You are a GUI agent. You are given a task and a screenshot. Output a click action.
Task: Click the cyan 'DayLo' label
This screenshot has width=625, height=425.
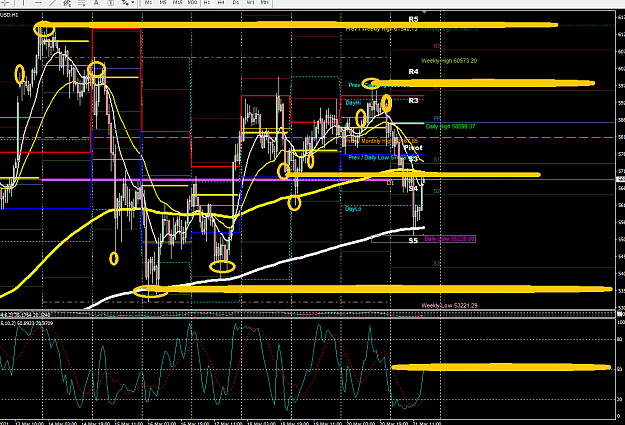[x=353, y=209]
